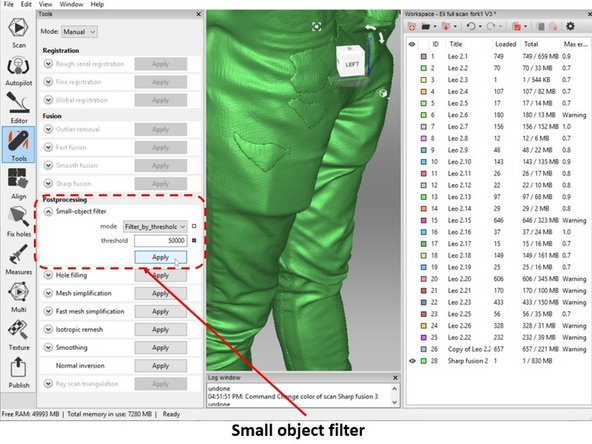The height and width of the screenshot is (444, 592).
Task: Open the Scan panel from the sidebar
Action: coord(18,32)
